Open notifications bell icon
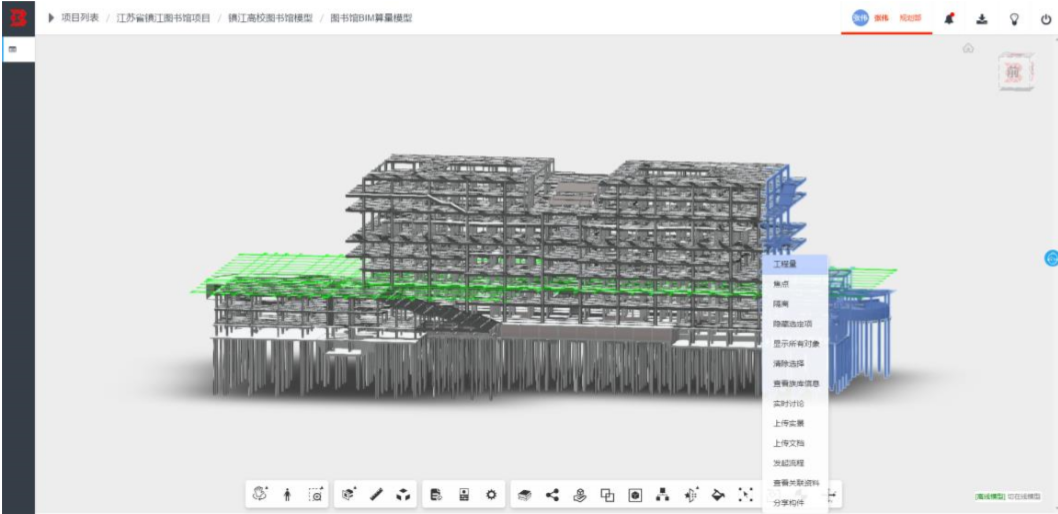The image size is (1058, 514). pos(949,19)
